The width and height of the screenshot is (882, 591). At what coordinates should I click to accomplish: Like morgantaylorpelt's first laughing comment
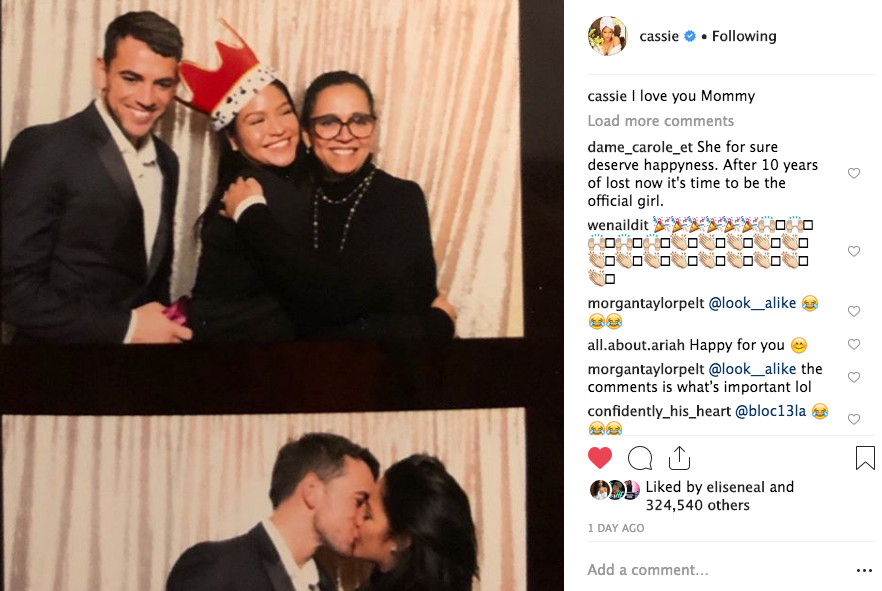tap(854, 312)
